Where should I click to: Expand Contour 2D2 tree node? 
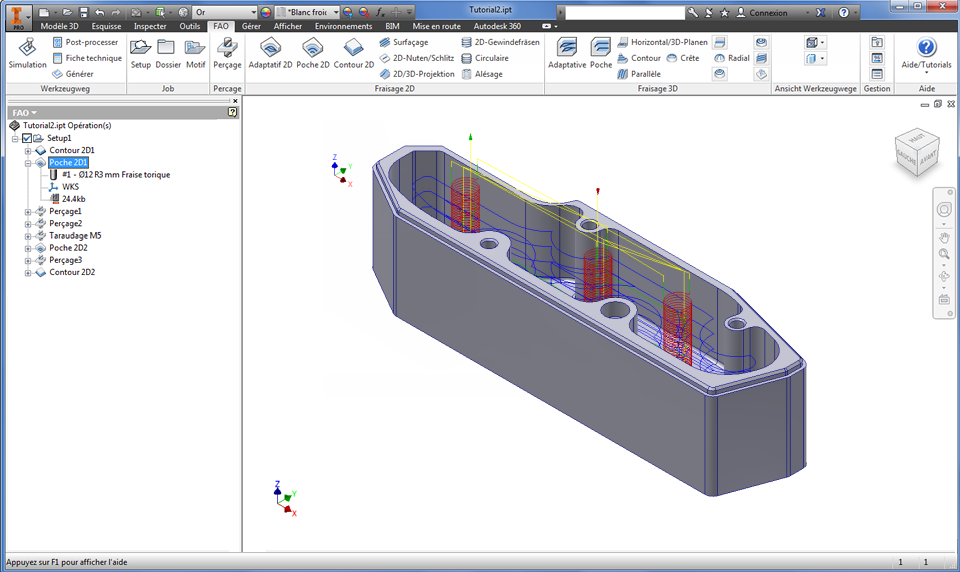click(28, 273)
